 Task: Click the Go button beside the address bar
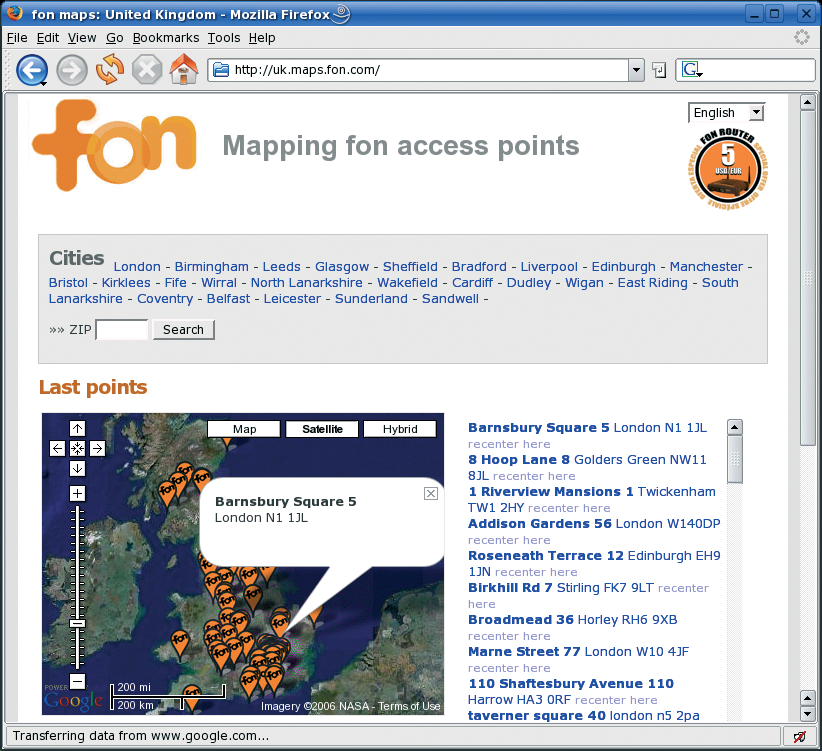coord(659,70)
